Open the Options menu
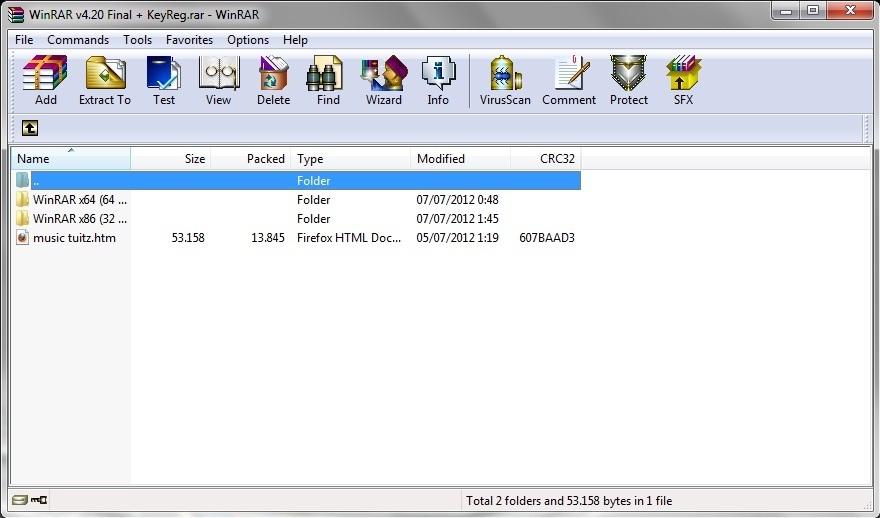 tap(248, 40)
